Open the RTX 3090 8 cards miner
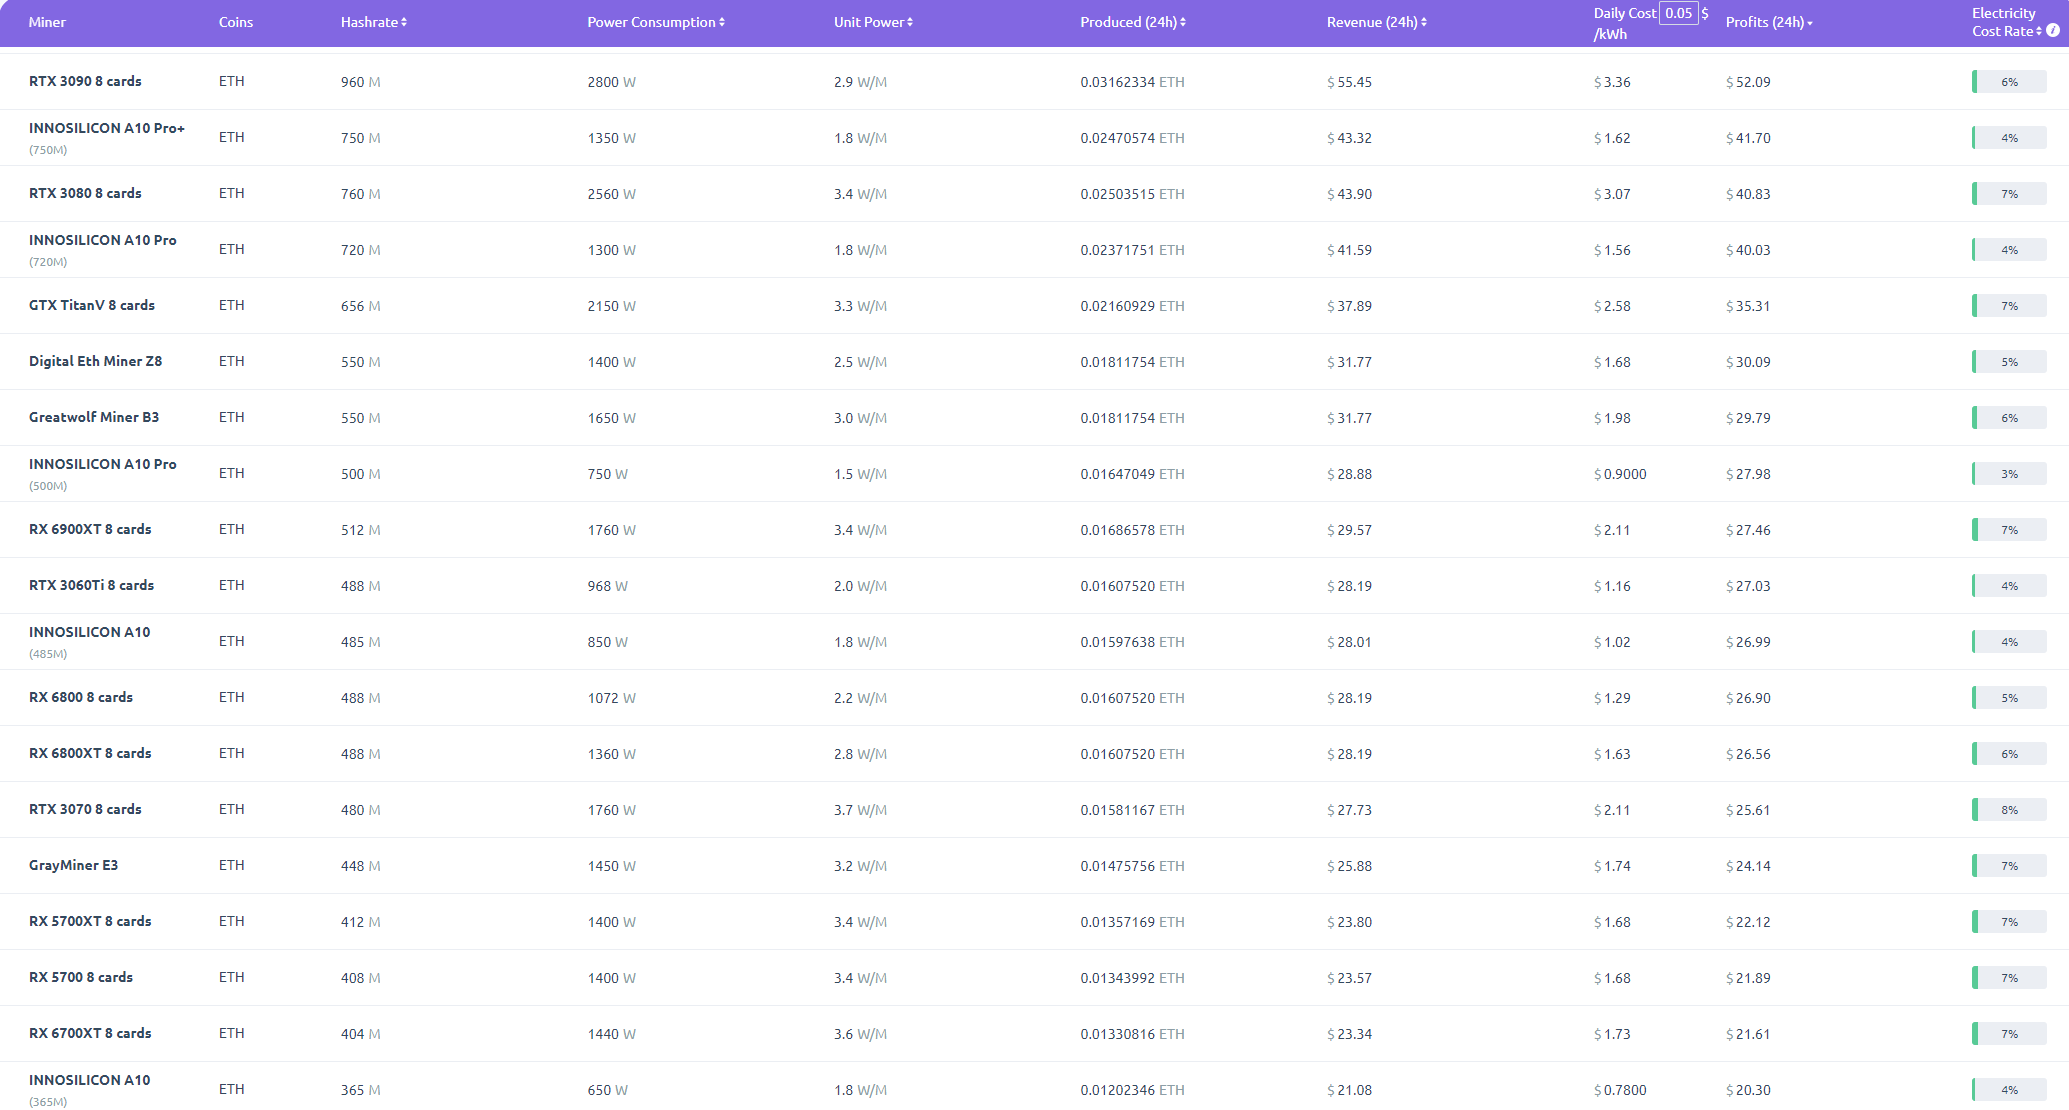Screen dimensions: 2069x1110 (85, 81)
